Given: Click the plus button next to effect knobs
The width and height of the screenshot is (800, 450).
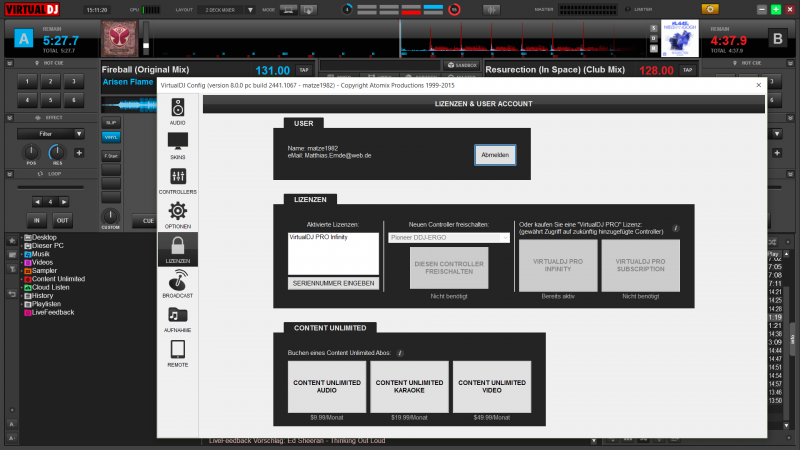Looking at the screenshot, I should click(x=79, y=153).
